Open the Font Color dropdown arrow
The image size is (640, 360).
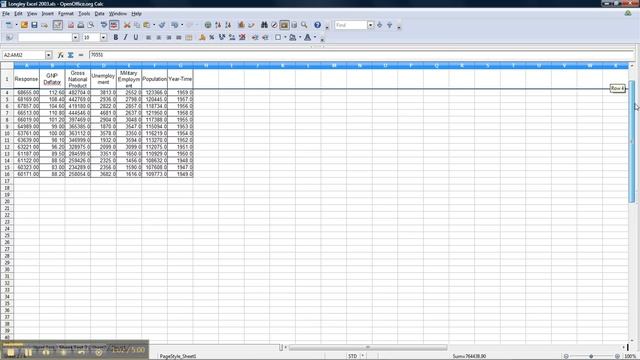pos(315,37)
